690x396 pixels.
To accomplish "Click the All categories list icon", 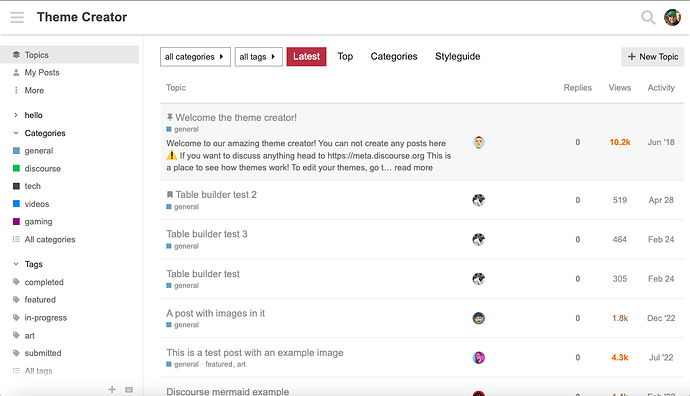I will [x=16, y=239].
